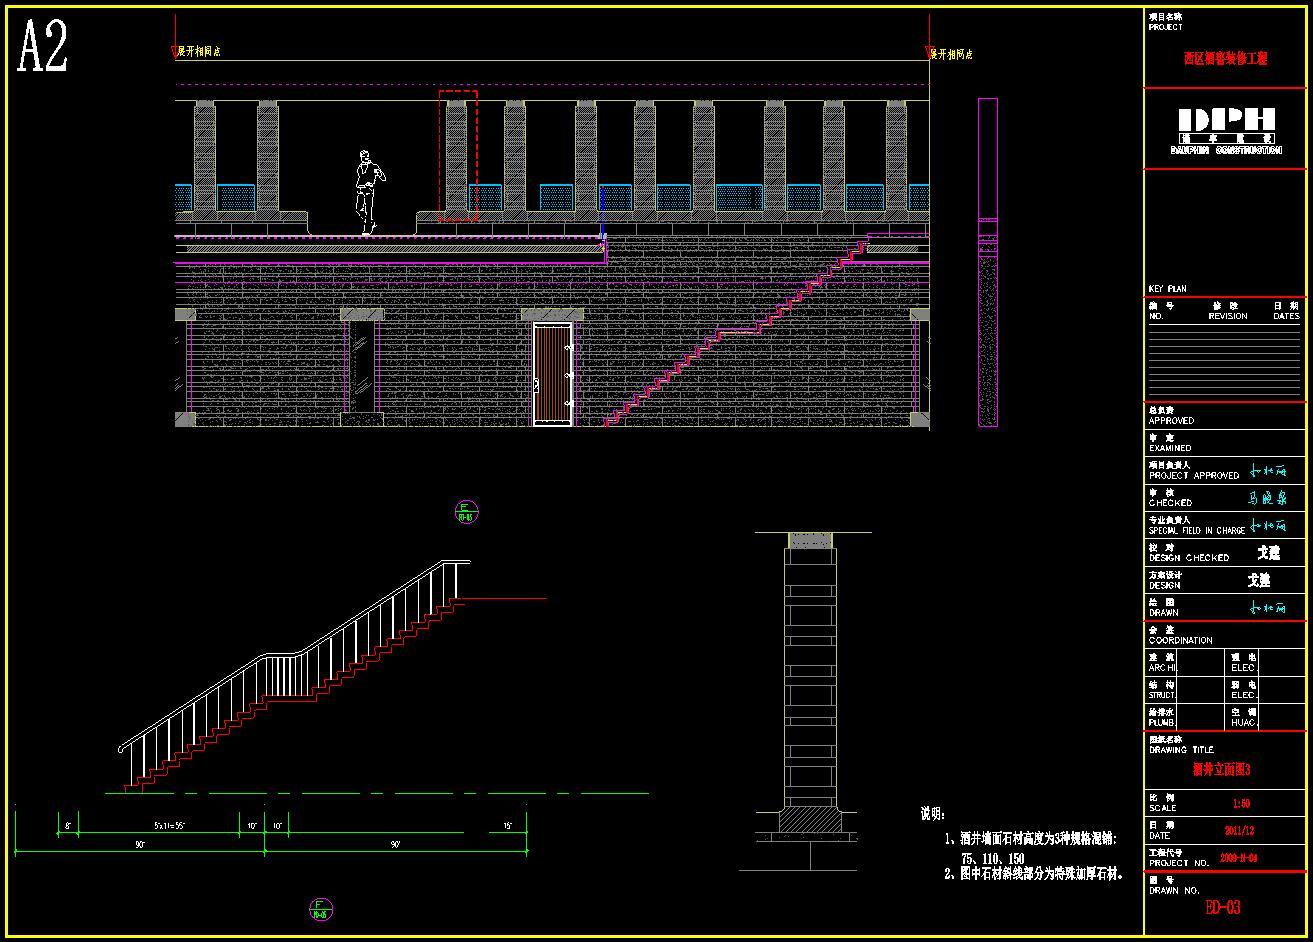The width and height of the screenshot is (1313, 942).
Task: Select the E section marker bubble
Action: coord(466,512)
